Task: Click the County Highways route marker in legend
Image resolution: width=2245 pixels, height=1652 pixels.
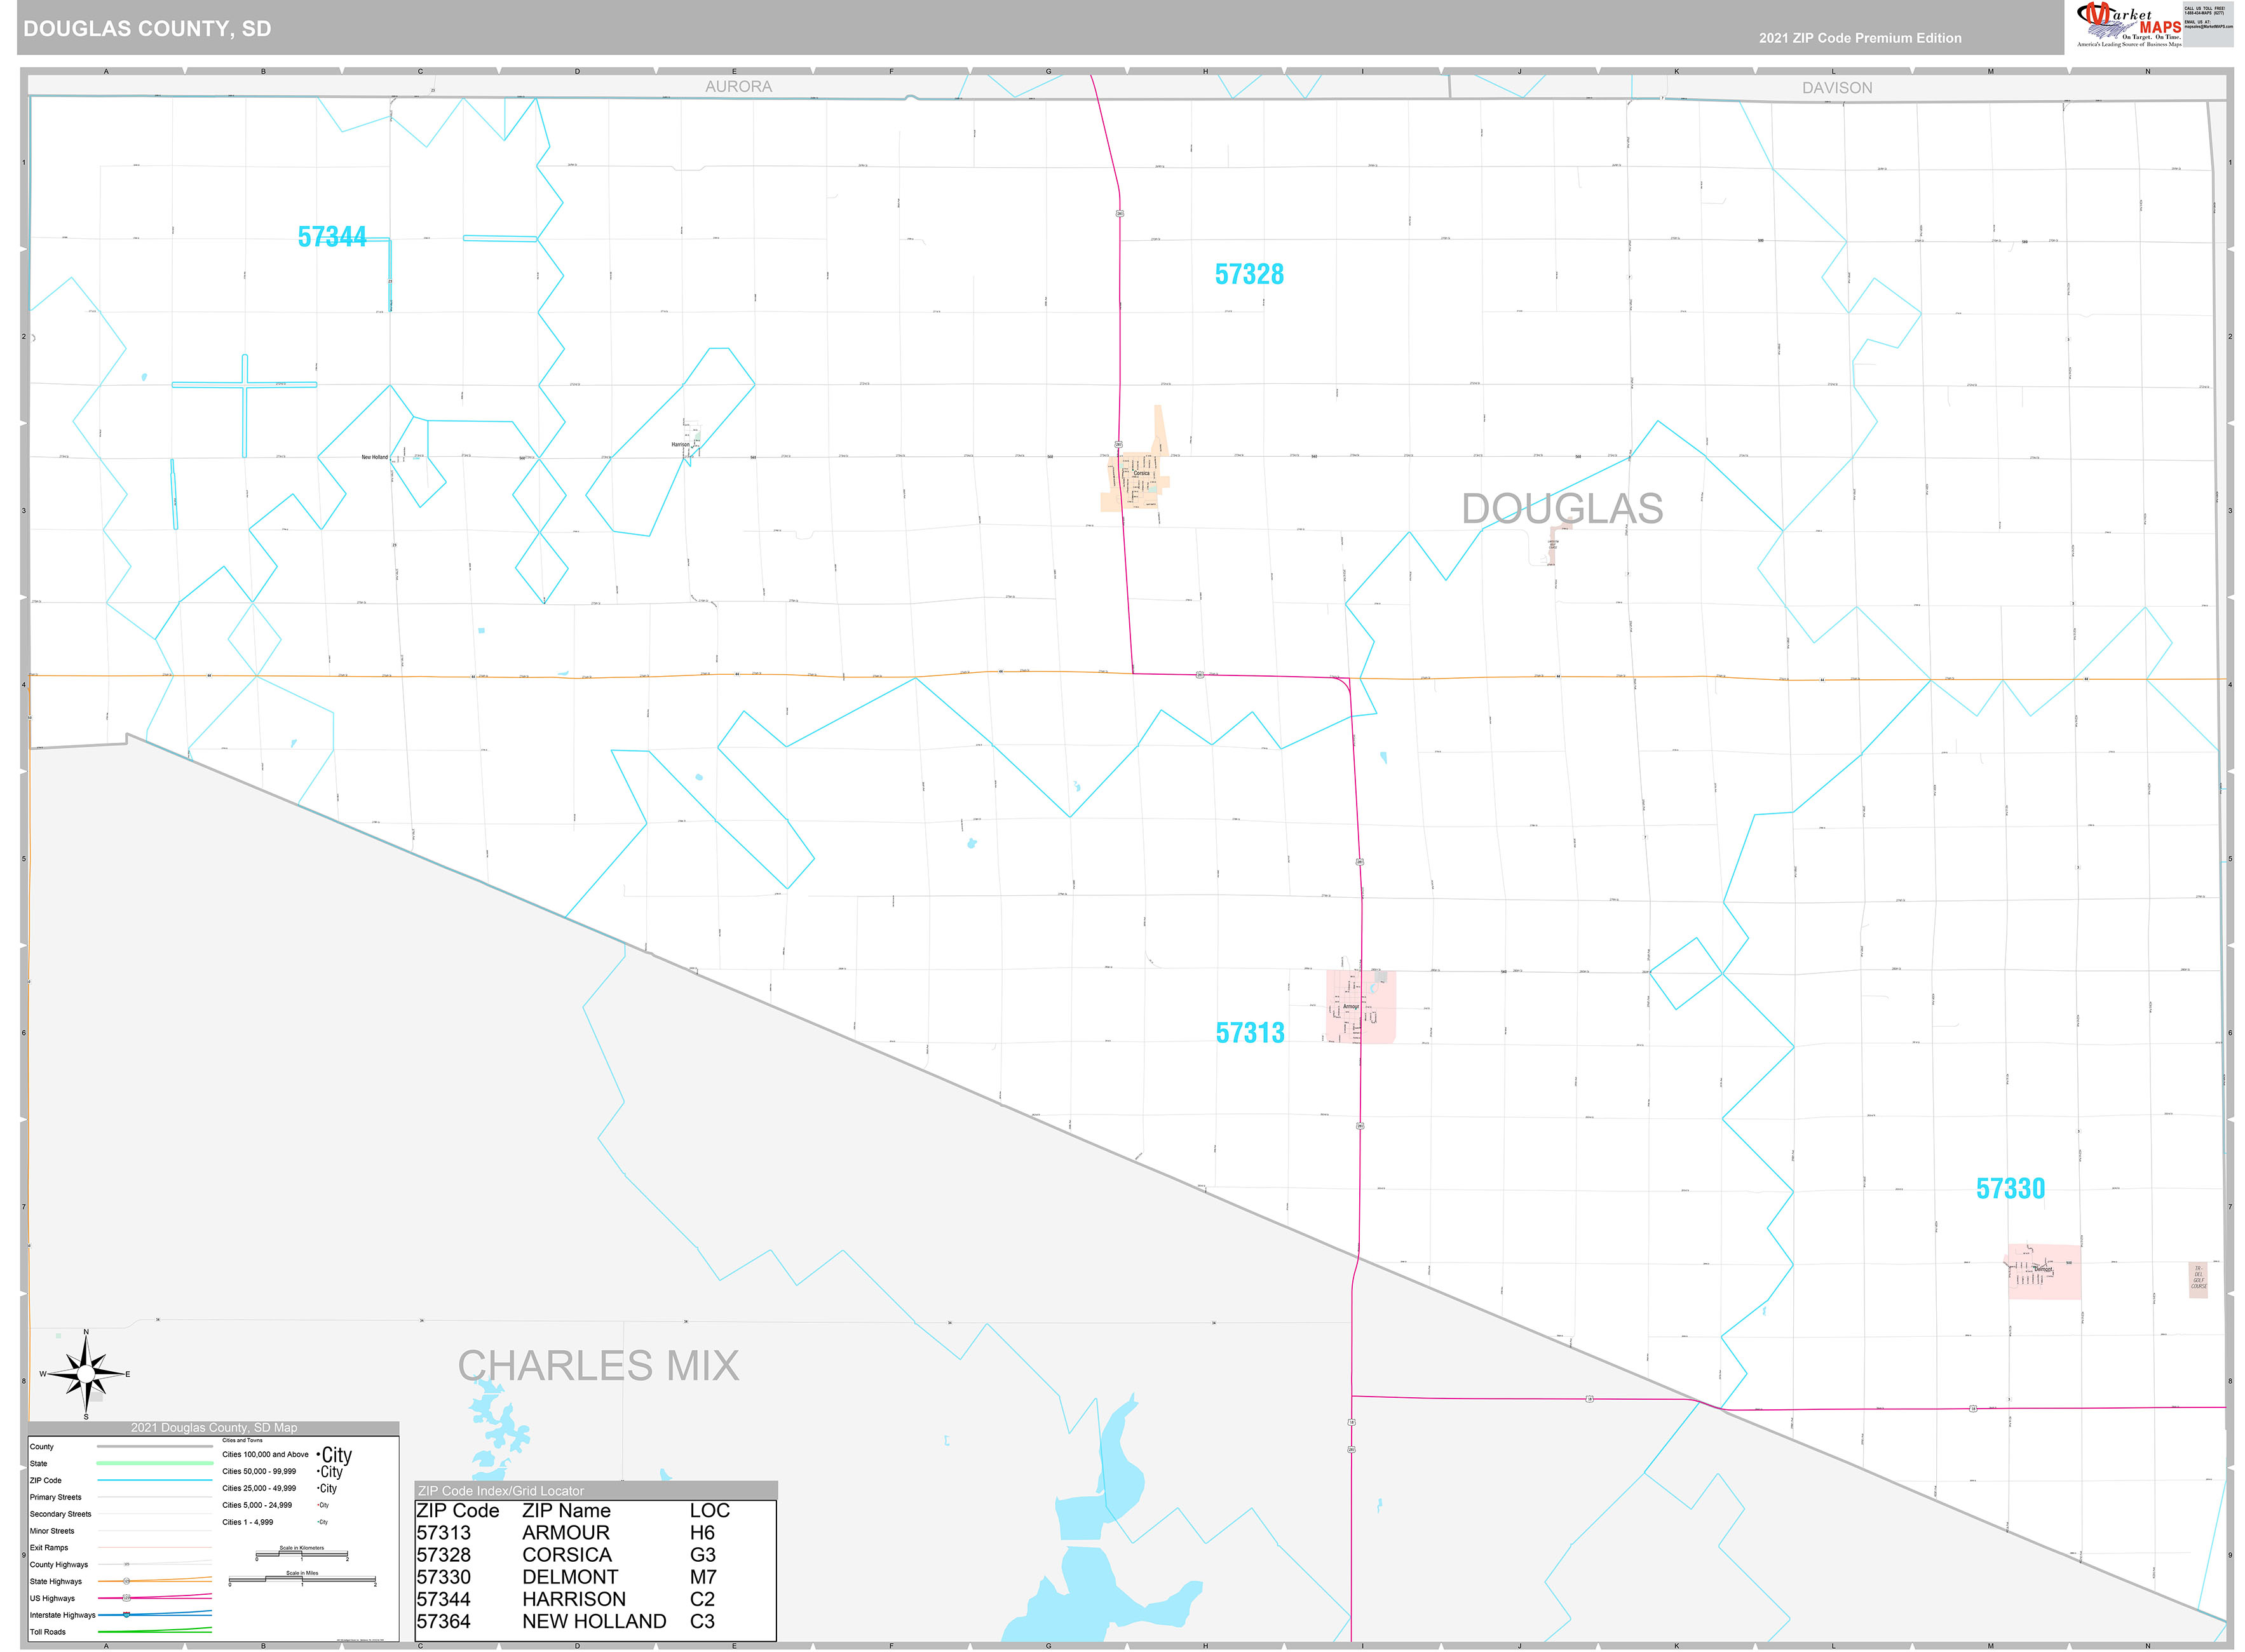Action: click(126, 1564)
